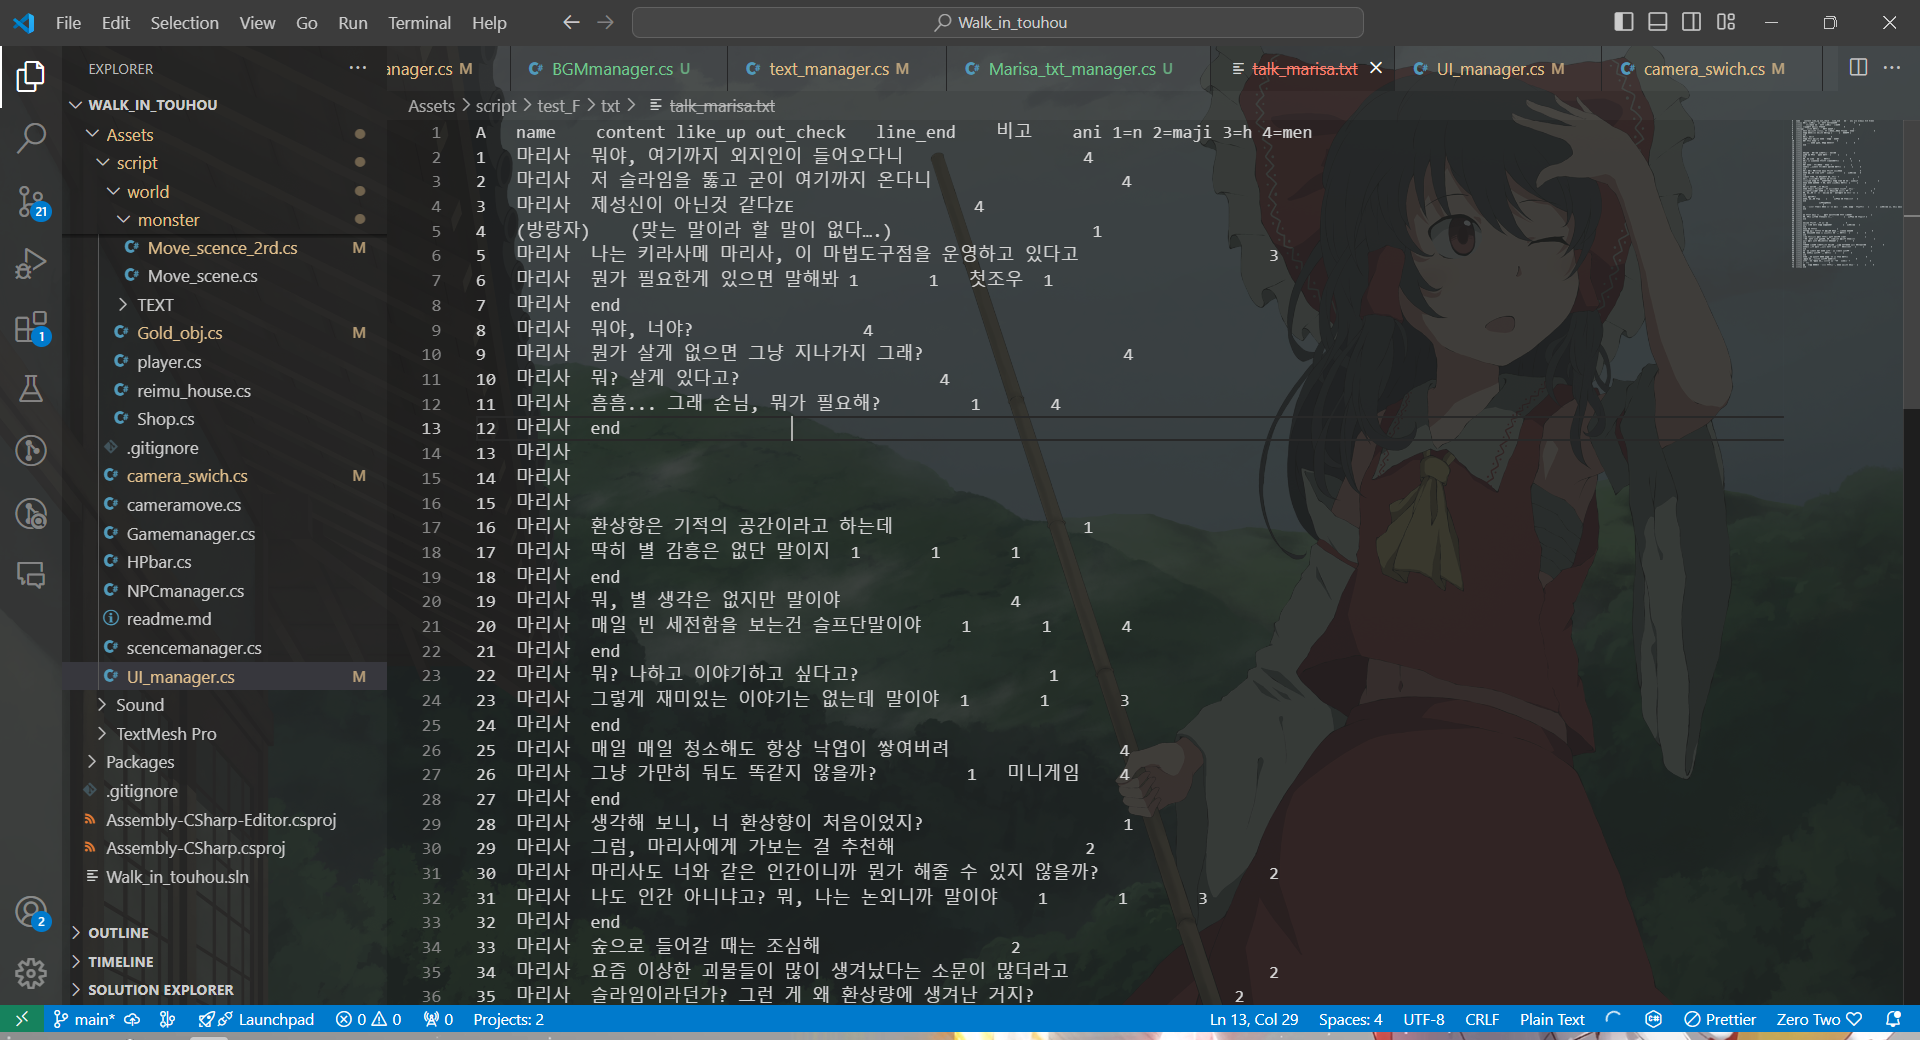Open the Testing flask icon

pos(31,388)
